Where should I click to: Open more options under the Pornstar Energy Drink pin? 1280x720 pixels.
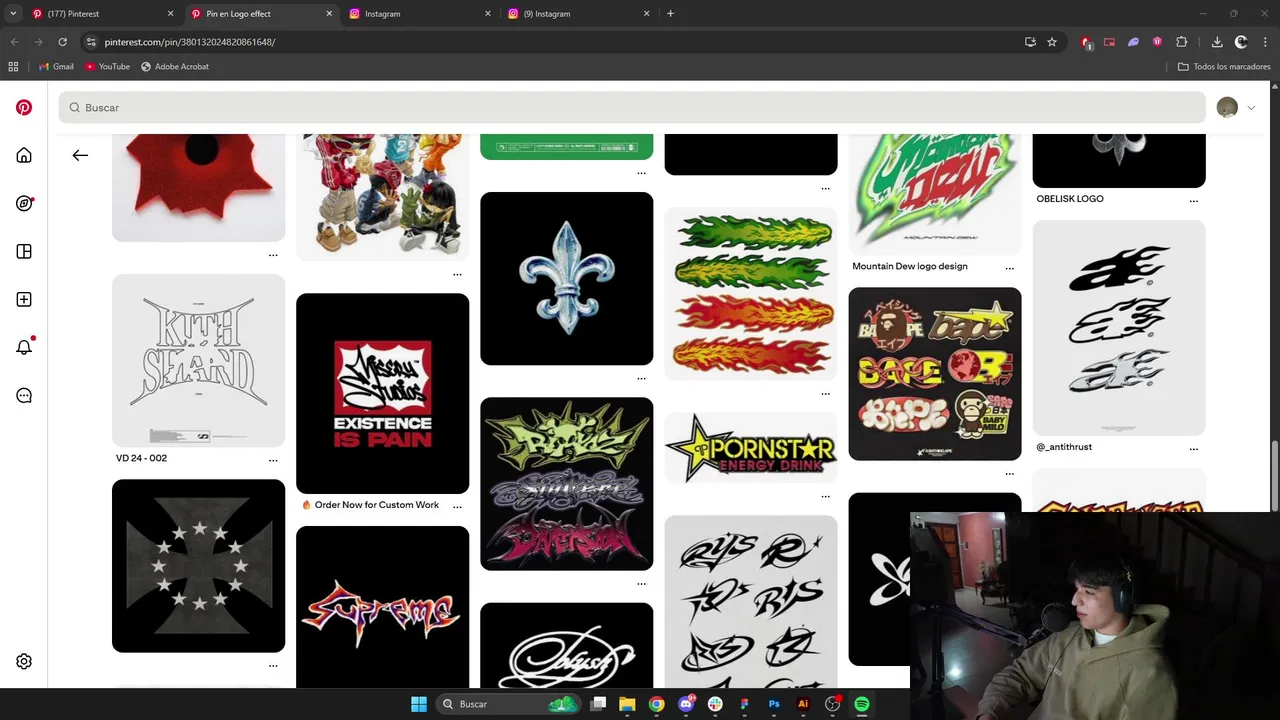[x=825, y=496]
